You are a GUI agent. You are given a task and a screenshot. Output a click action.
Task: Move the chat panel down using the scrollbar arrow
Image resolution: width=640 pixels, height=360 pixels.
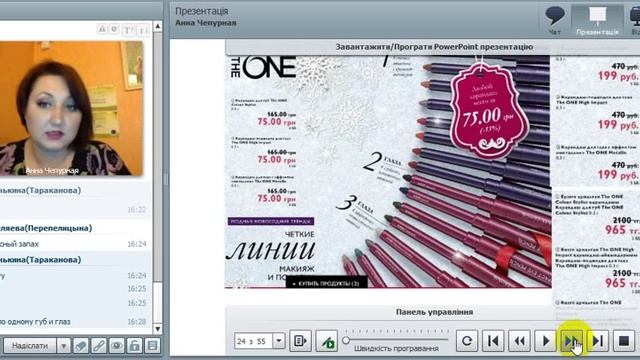(x=158, y=329)
